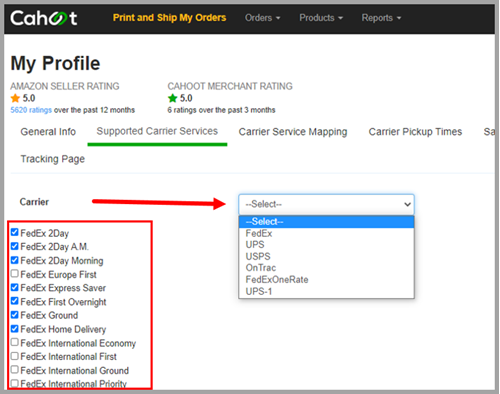Select FedEx from carrier list
The image size is (500, 394).
point(326,233)
